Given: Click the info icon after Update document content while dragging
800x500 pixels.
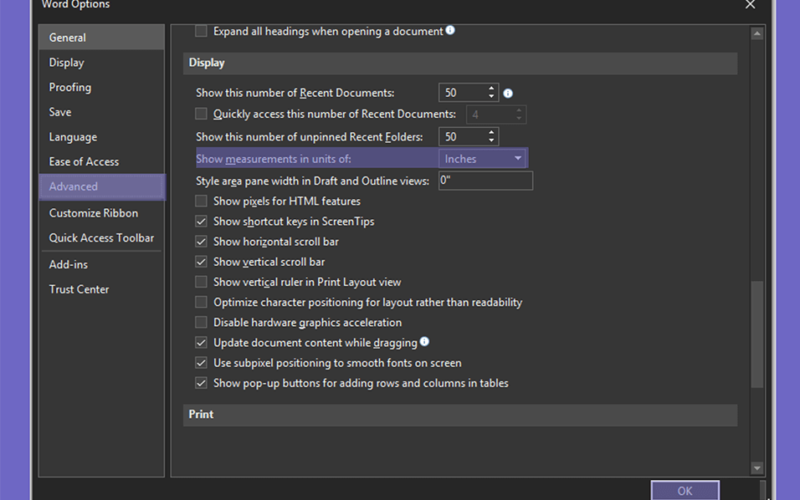Looking at the screenshot, I should pyautogui.click(x=424, y=341).
